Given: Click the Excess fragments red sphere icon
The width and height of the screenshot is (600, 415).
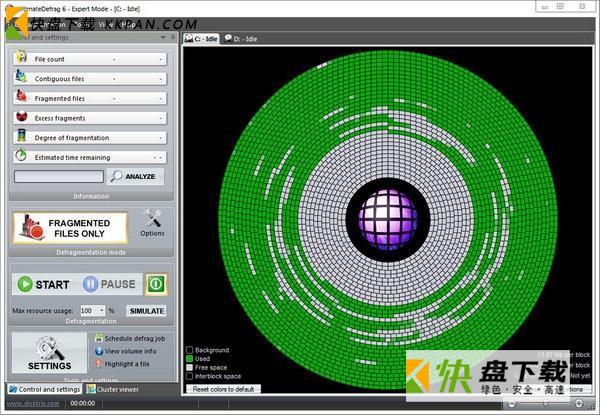Looking at the screenshot, I should (x=21, y=116).
